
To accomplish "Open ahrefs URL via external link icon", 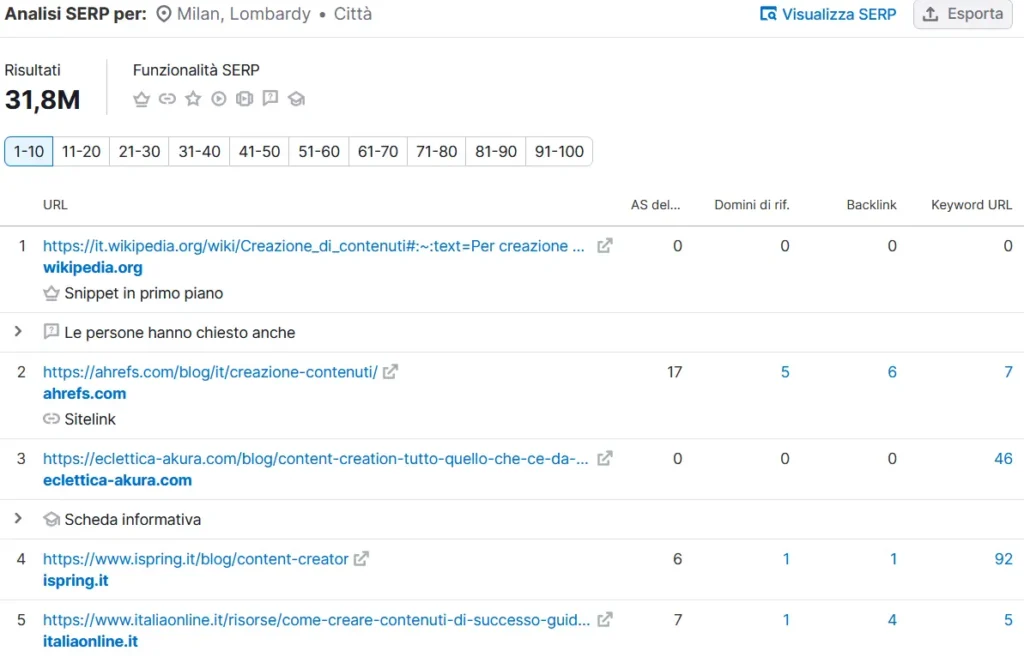I will point(391,372).
